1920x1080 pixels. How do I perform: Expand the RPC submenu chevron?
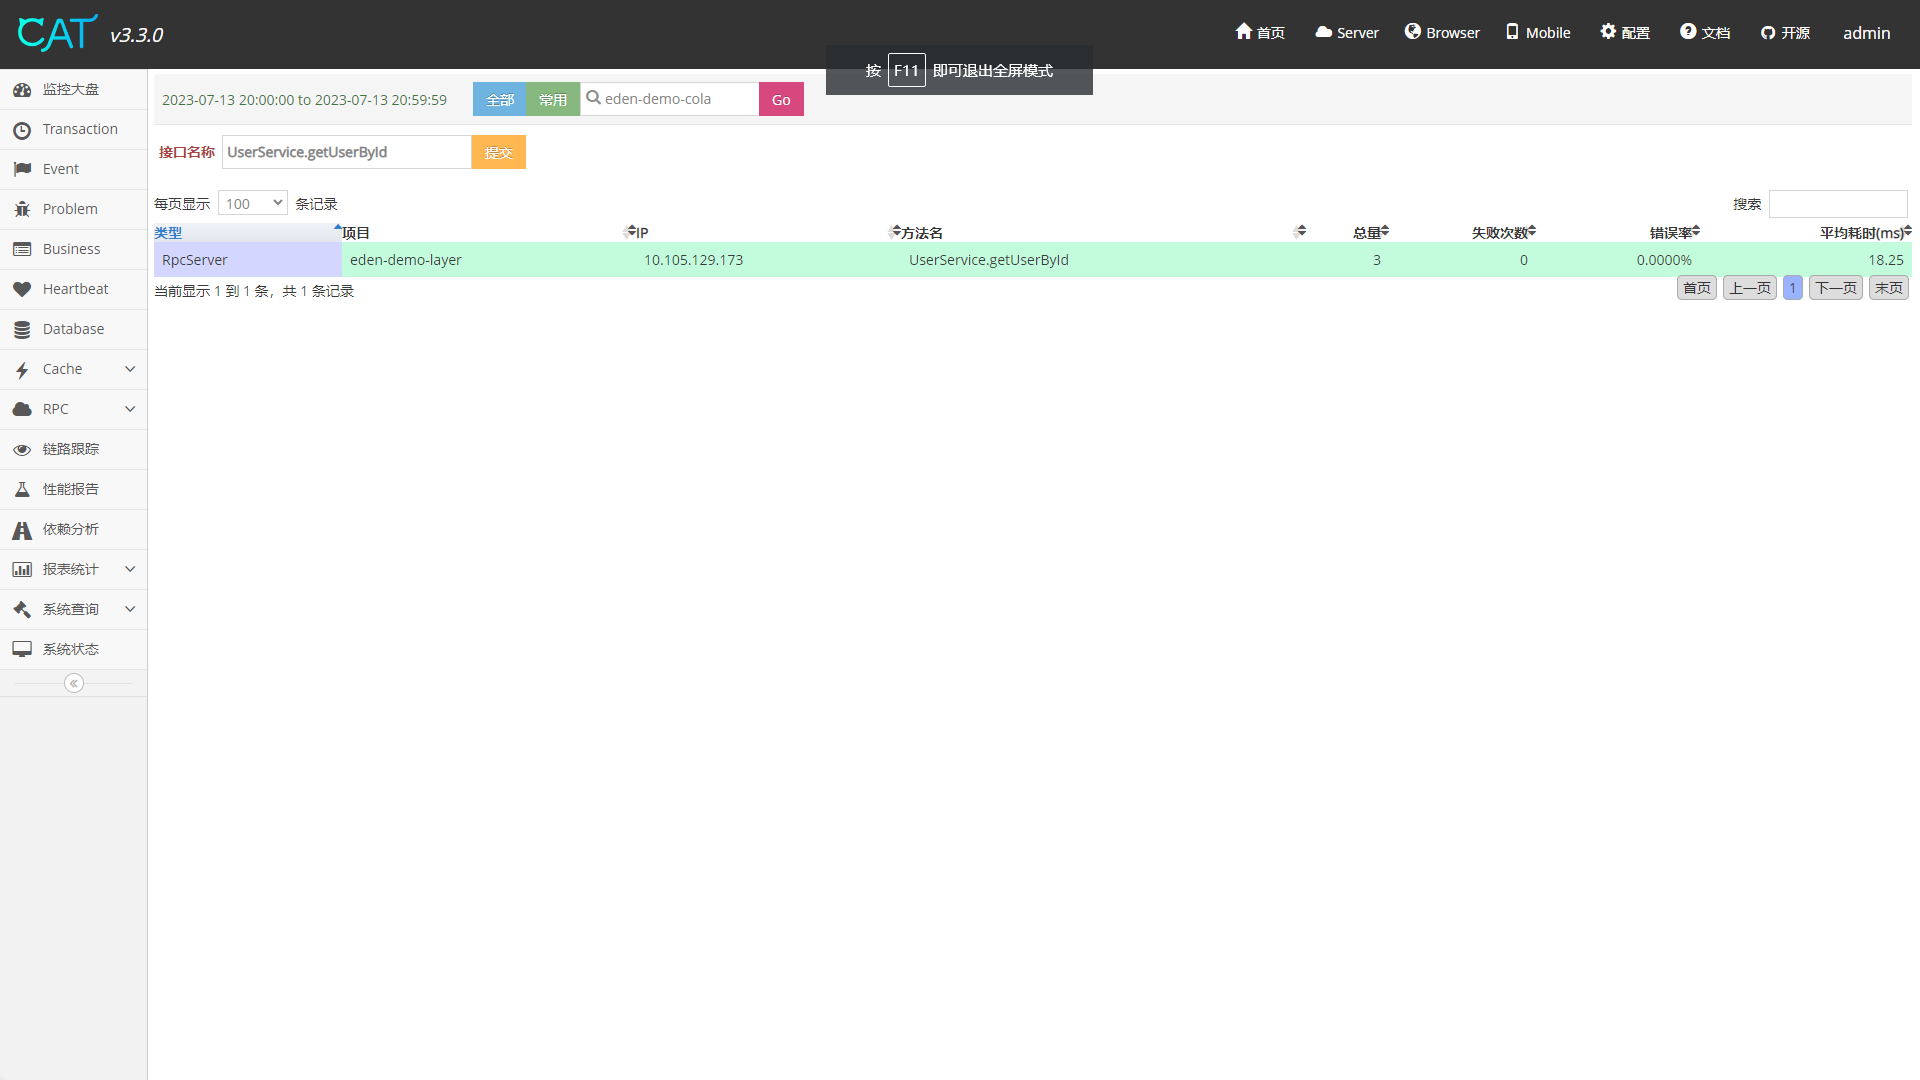coord(130,409)
